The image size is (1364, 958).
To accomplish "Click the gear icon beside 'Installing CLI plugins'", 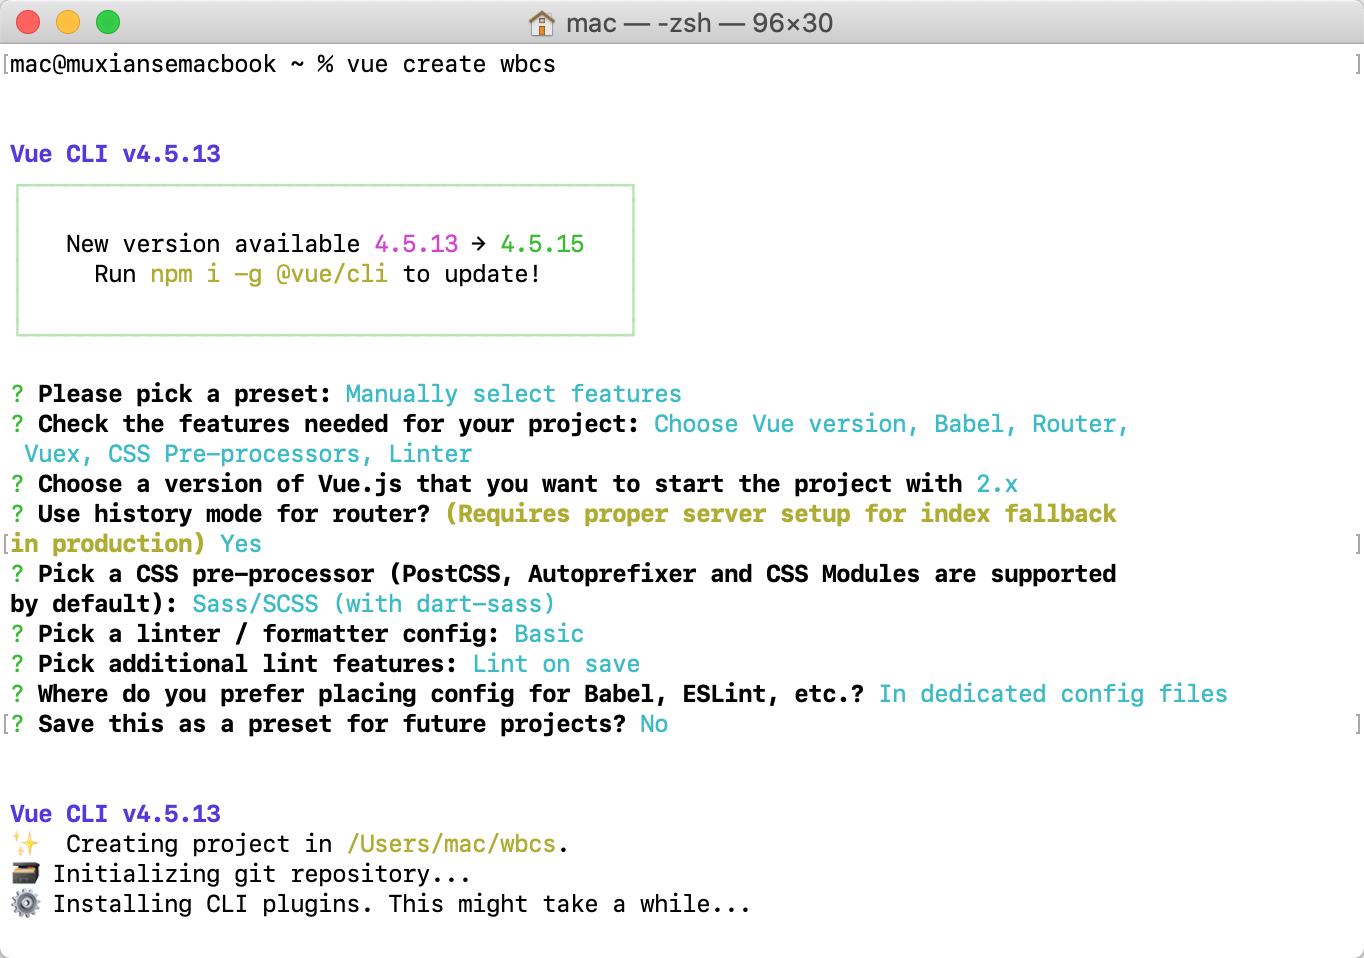I will (x=26, y=903).
